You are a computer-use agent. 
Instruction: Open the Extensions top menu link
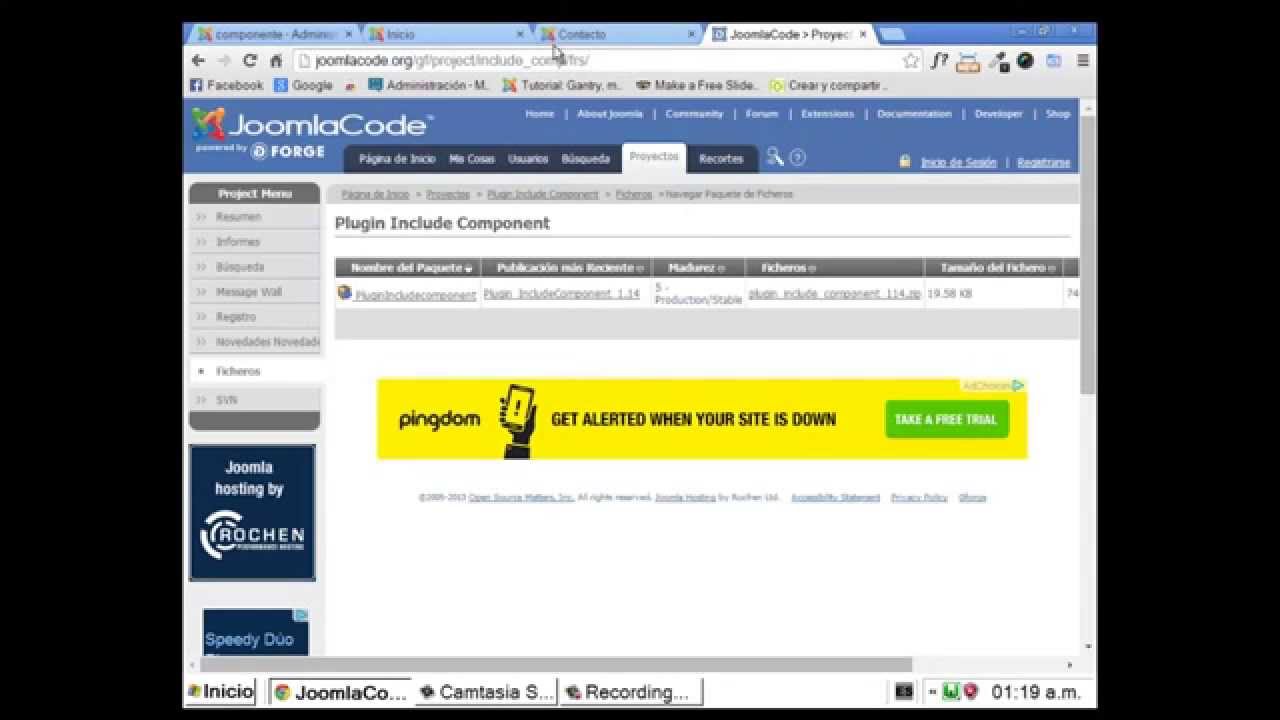pyautogui.click(x=827, y=114)
